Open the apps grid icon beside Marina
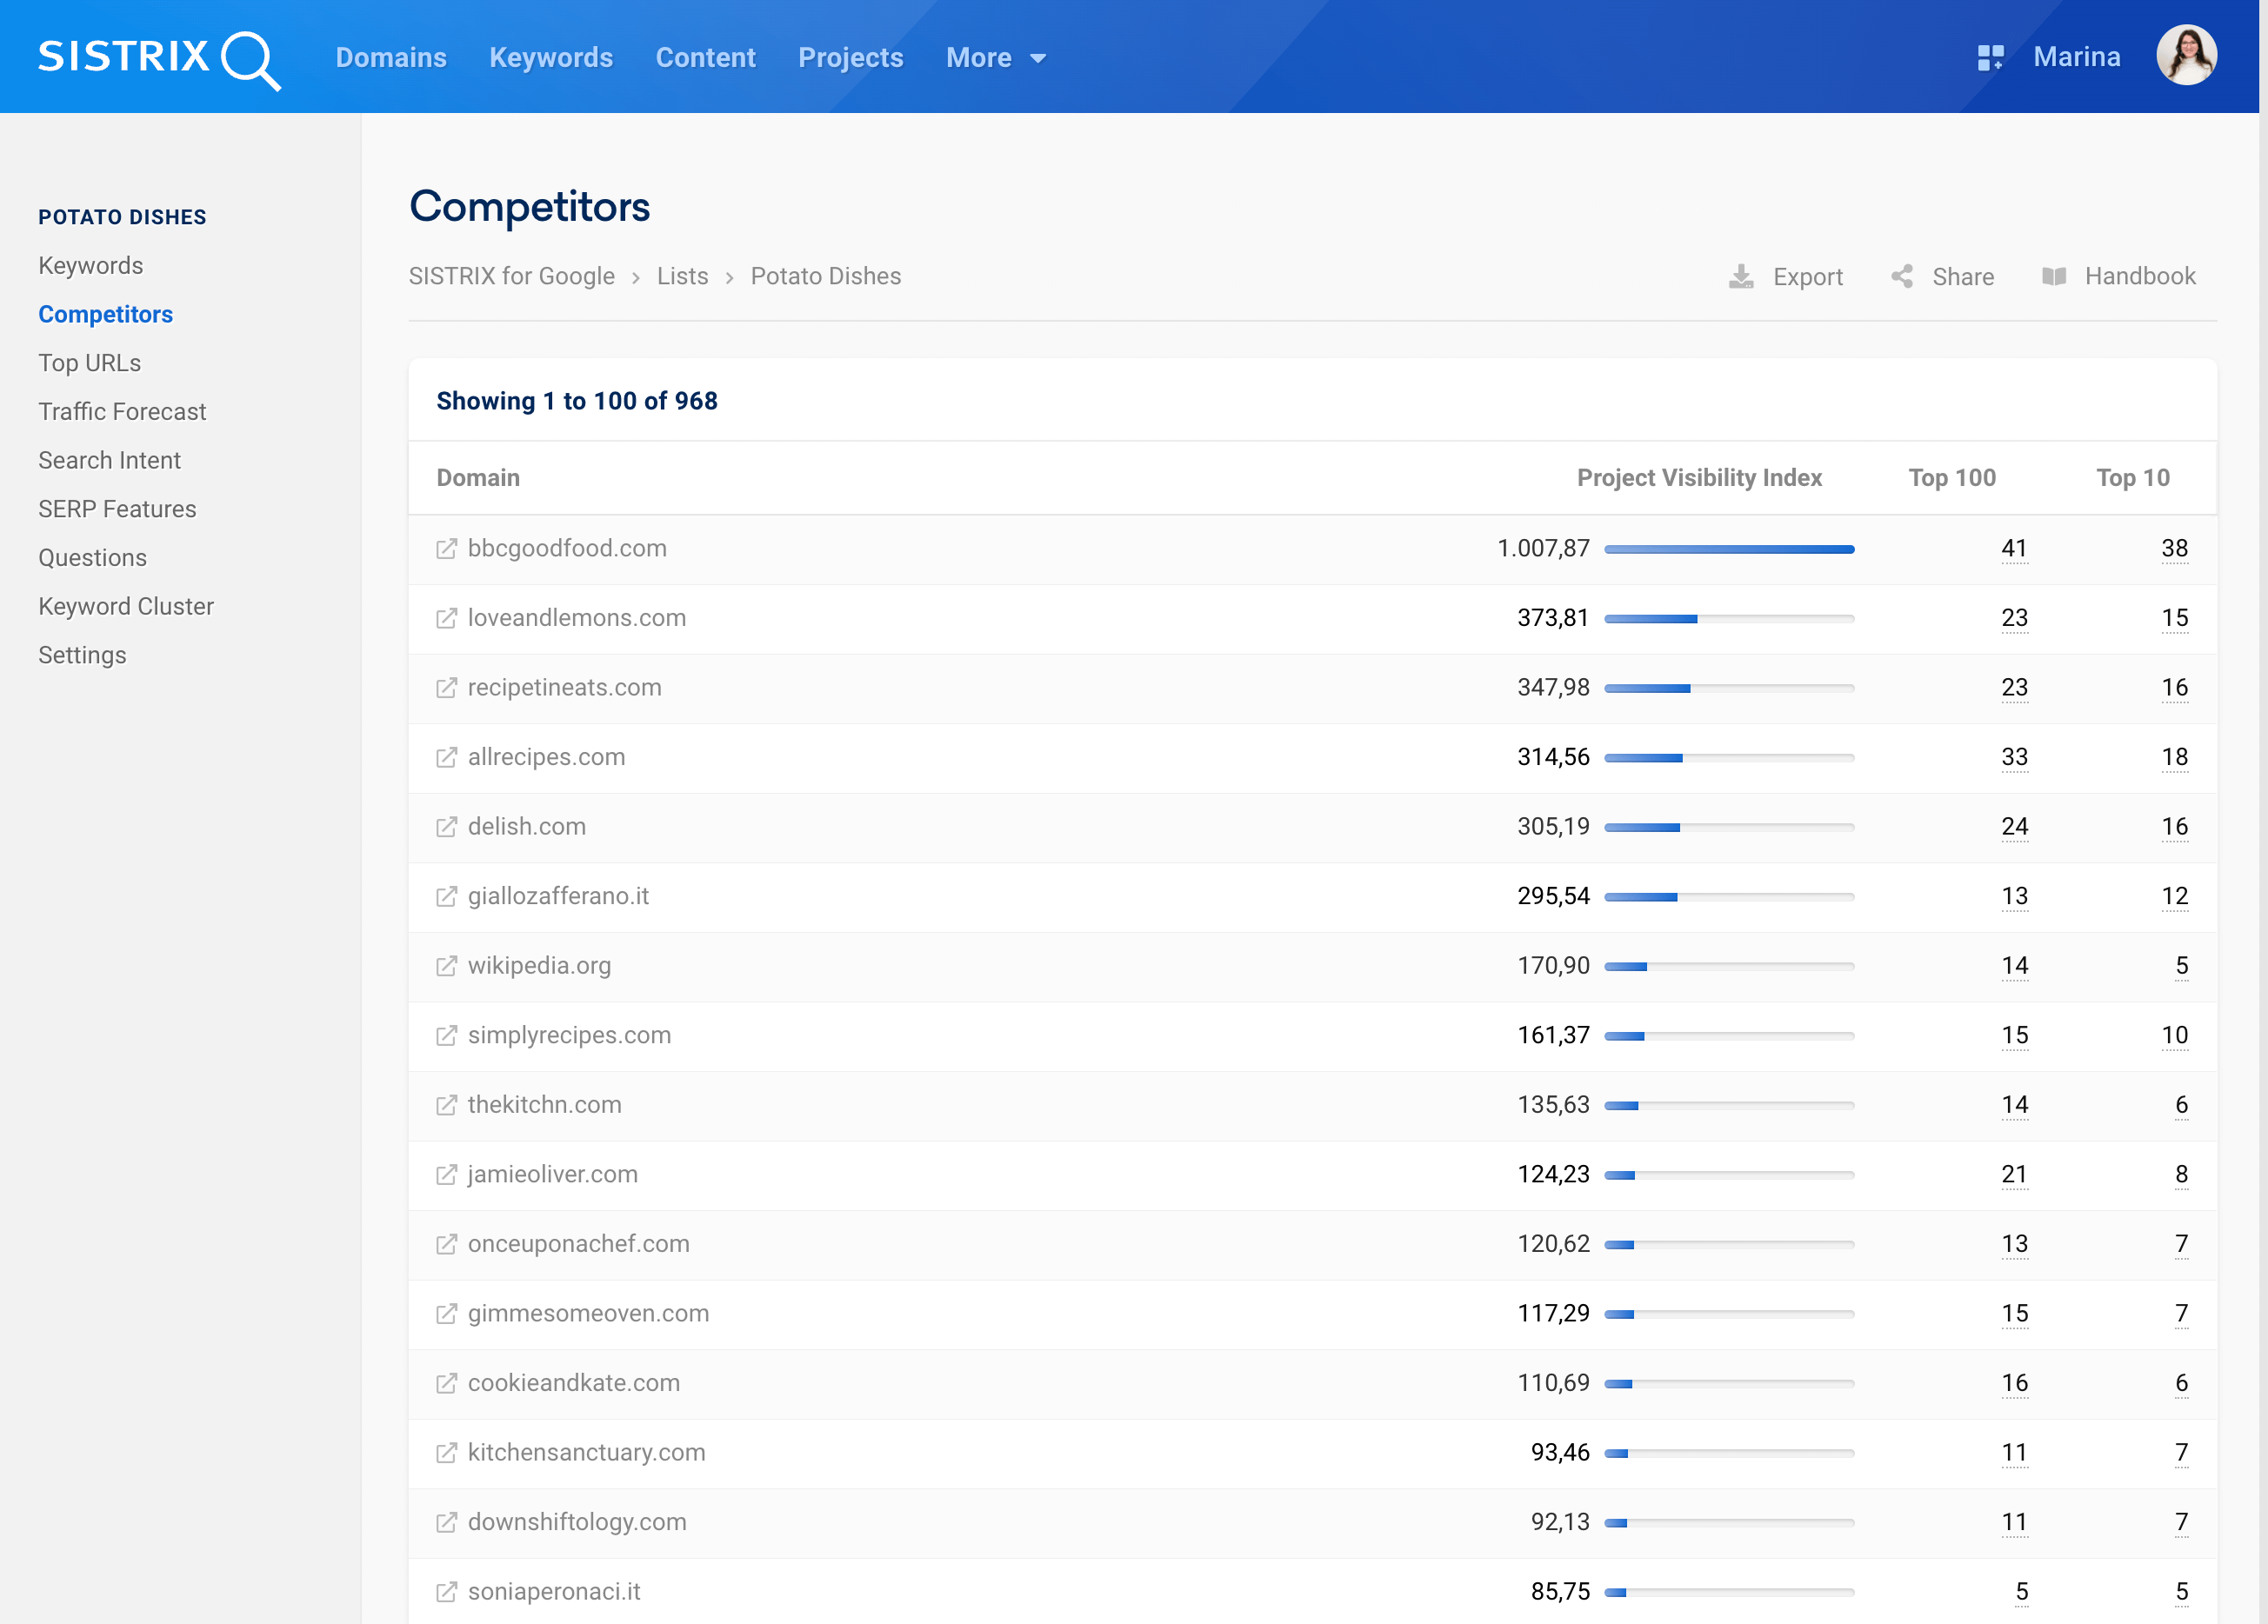The image size is (2268, 1624). click(1990, 58)
